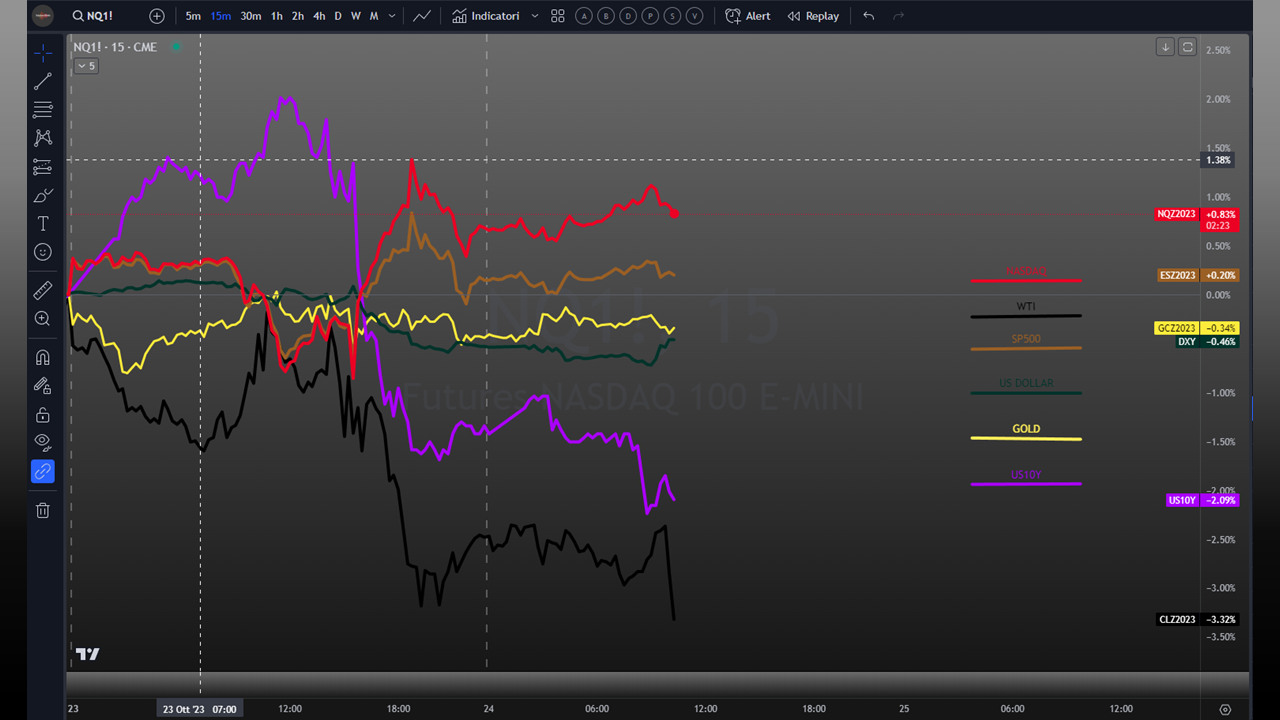
Task: Expand the Indicatori favorites dropdown
Action: point(535,16)
